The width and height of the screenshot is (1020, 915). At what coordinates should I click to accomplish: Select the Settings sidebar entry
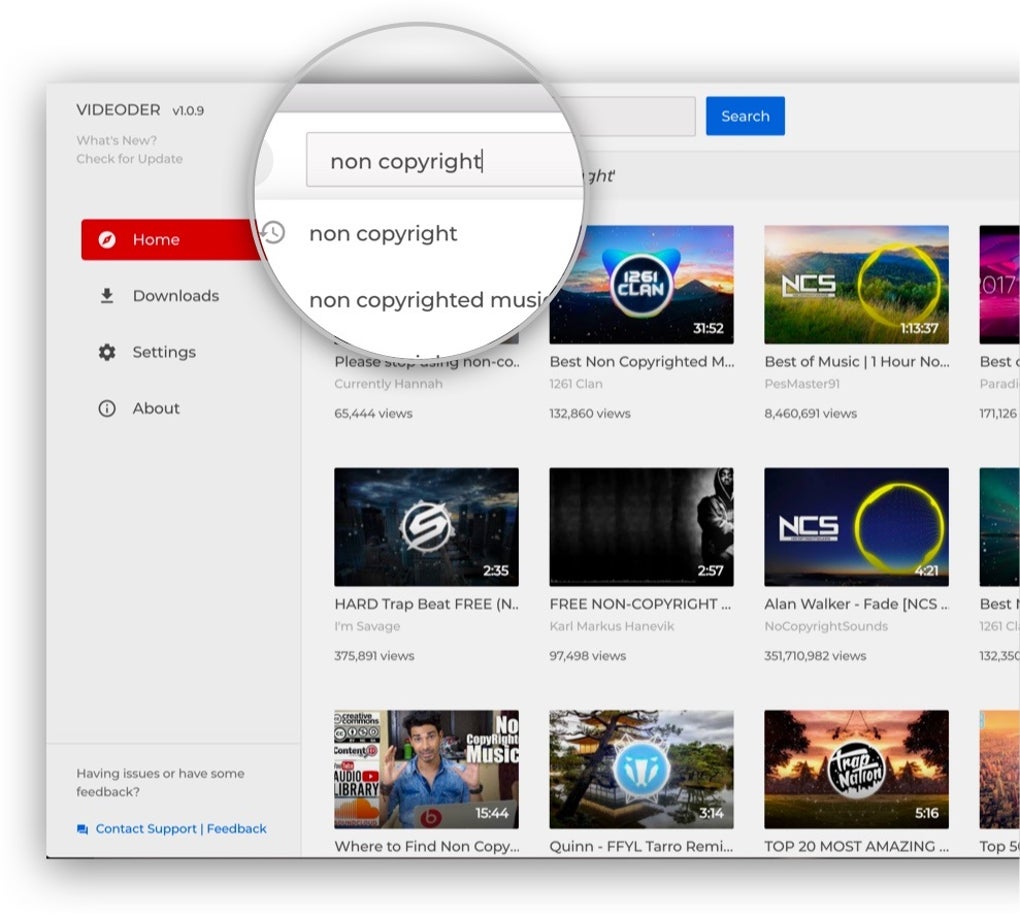164,352
